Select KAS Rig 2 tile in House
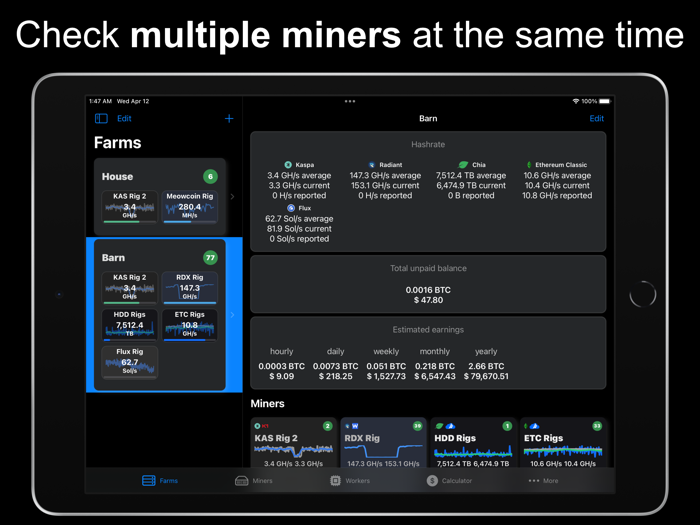 point(129,207)
